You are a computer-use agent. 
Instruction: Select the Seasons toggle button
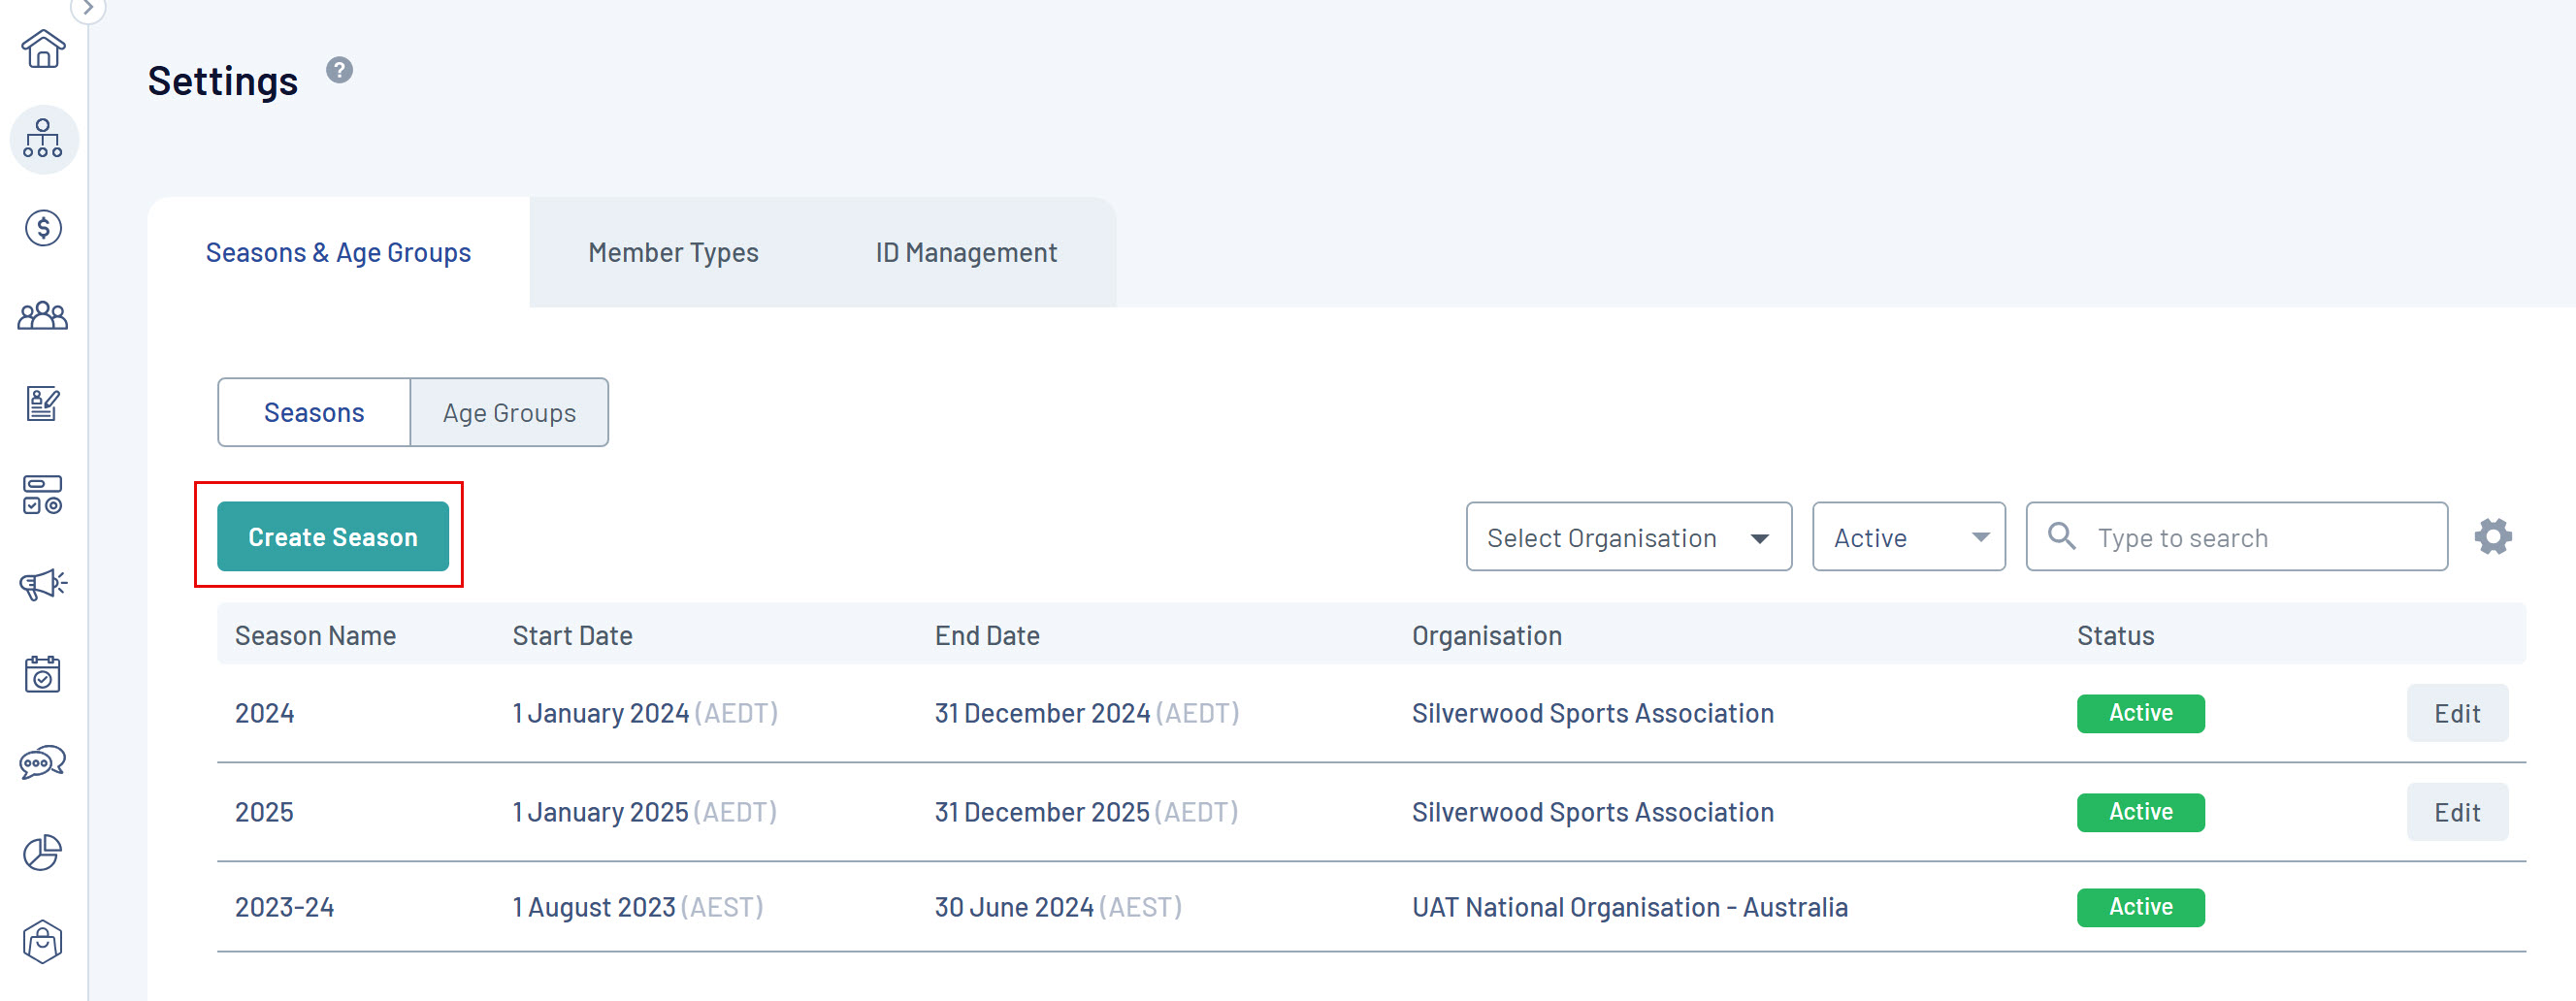314,412
